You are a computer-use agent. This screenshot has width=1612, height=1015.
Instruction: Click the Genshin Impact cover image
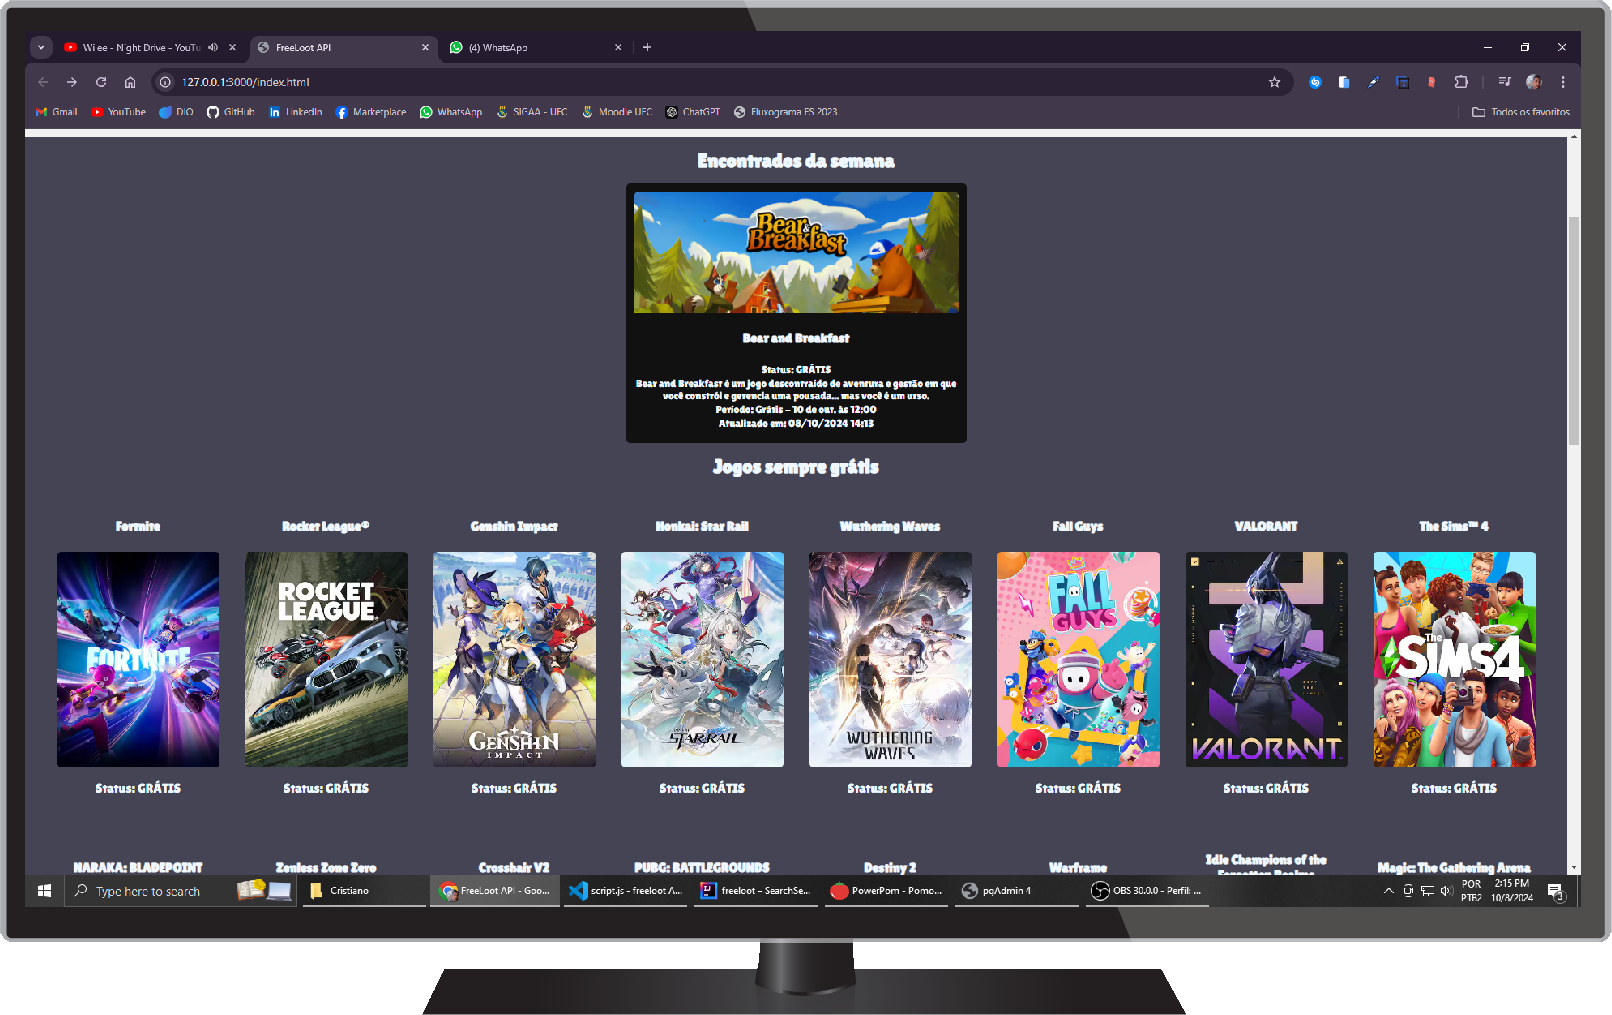tap(514, 659)
